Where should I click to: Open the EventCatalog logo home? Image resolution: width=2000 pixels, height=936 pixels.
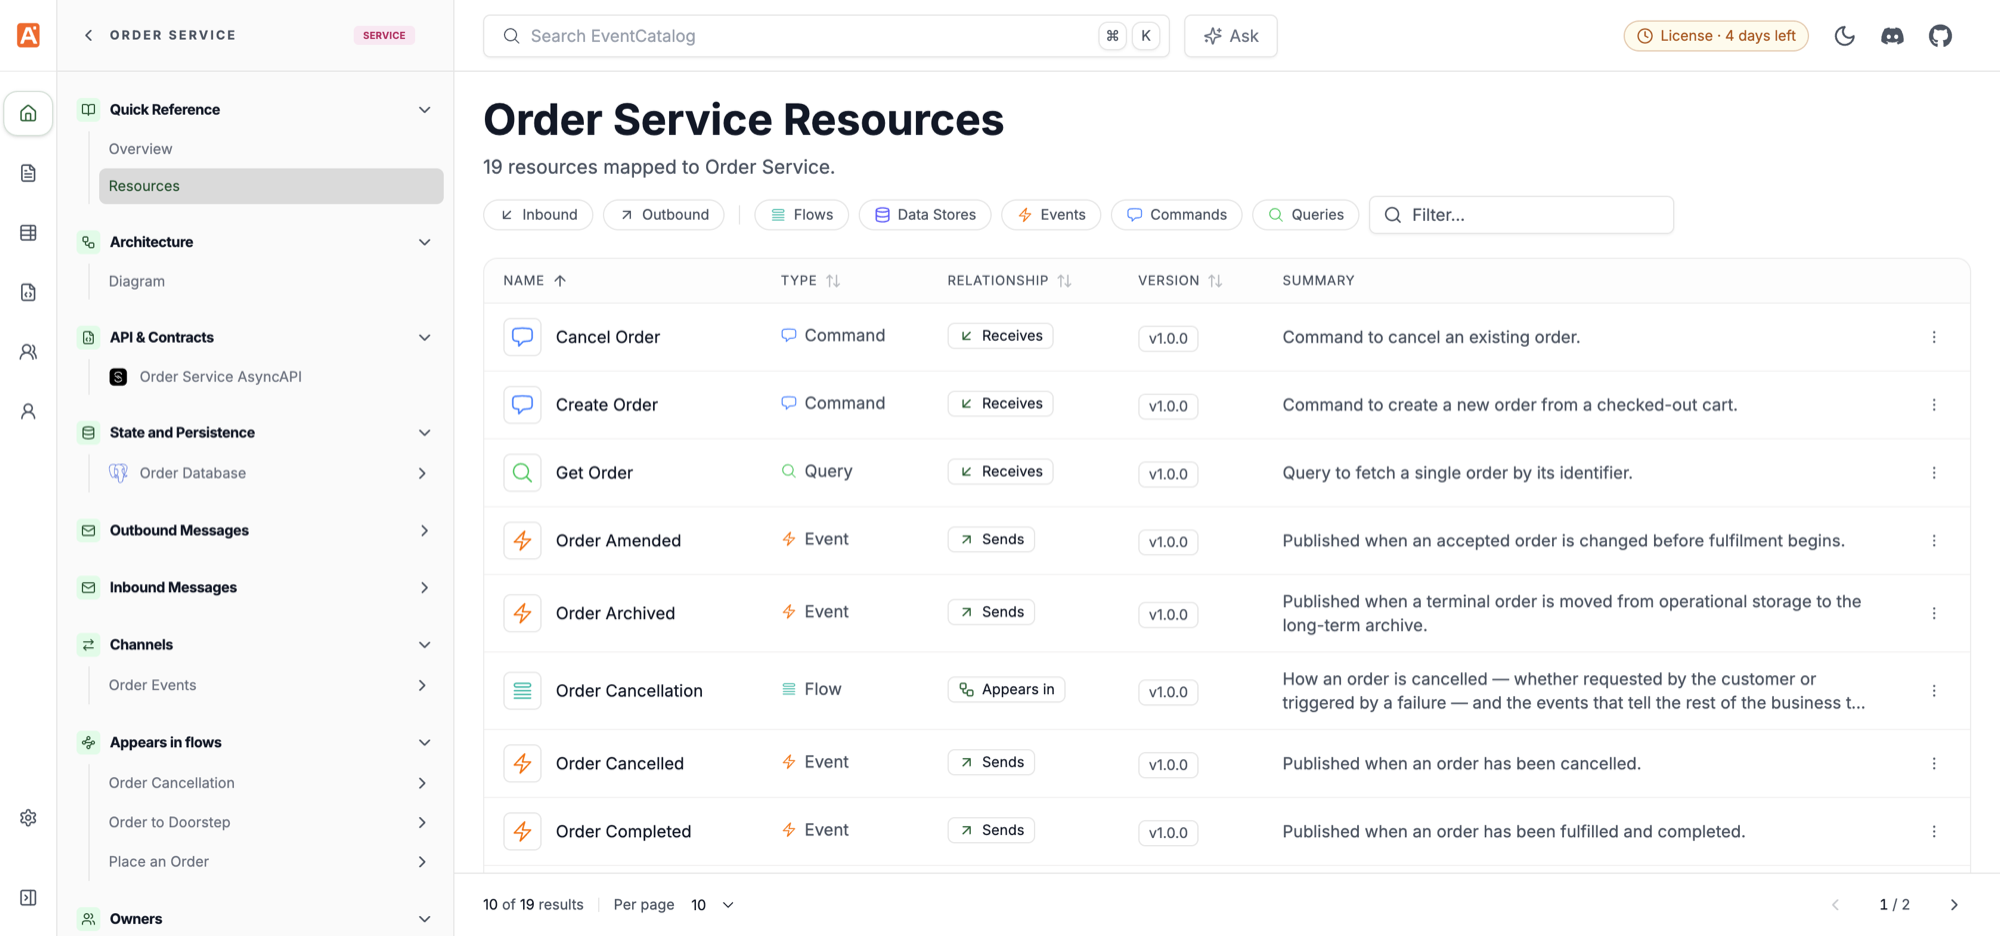point(28,35)
